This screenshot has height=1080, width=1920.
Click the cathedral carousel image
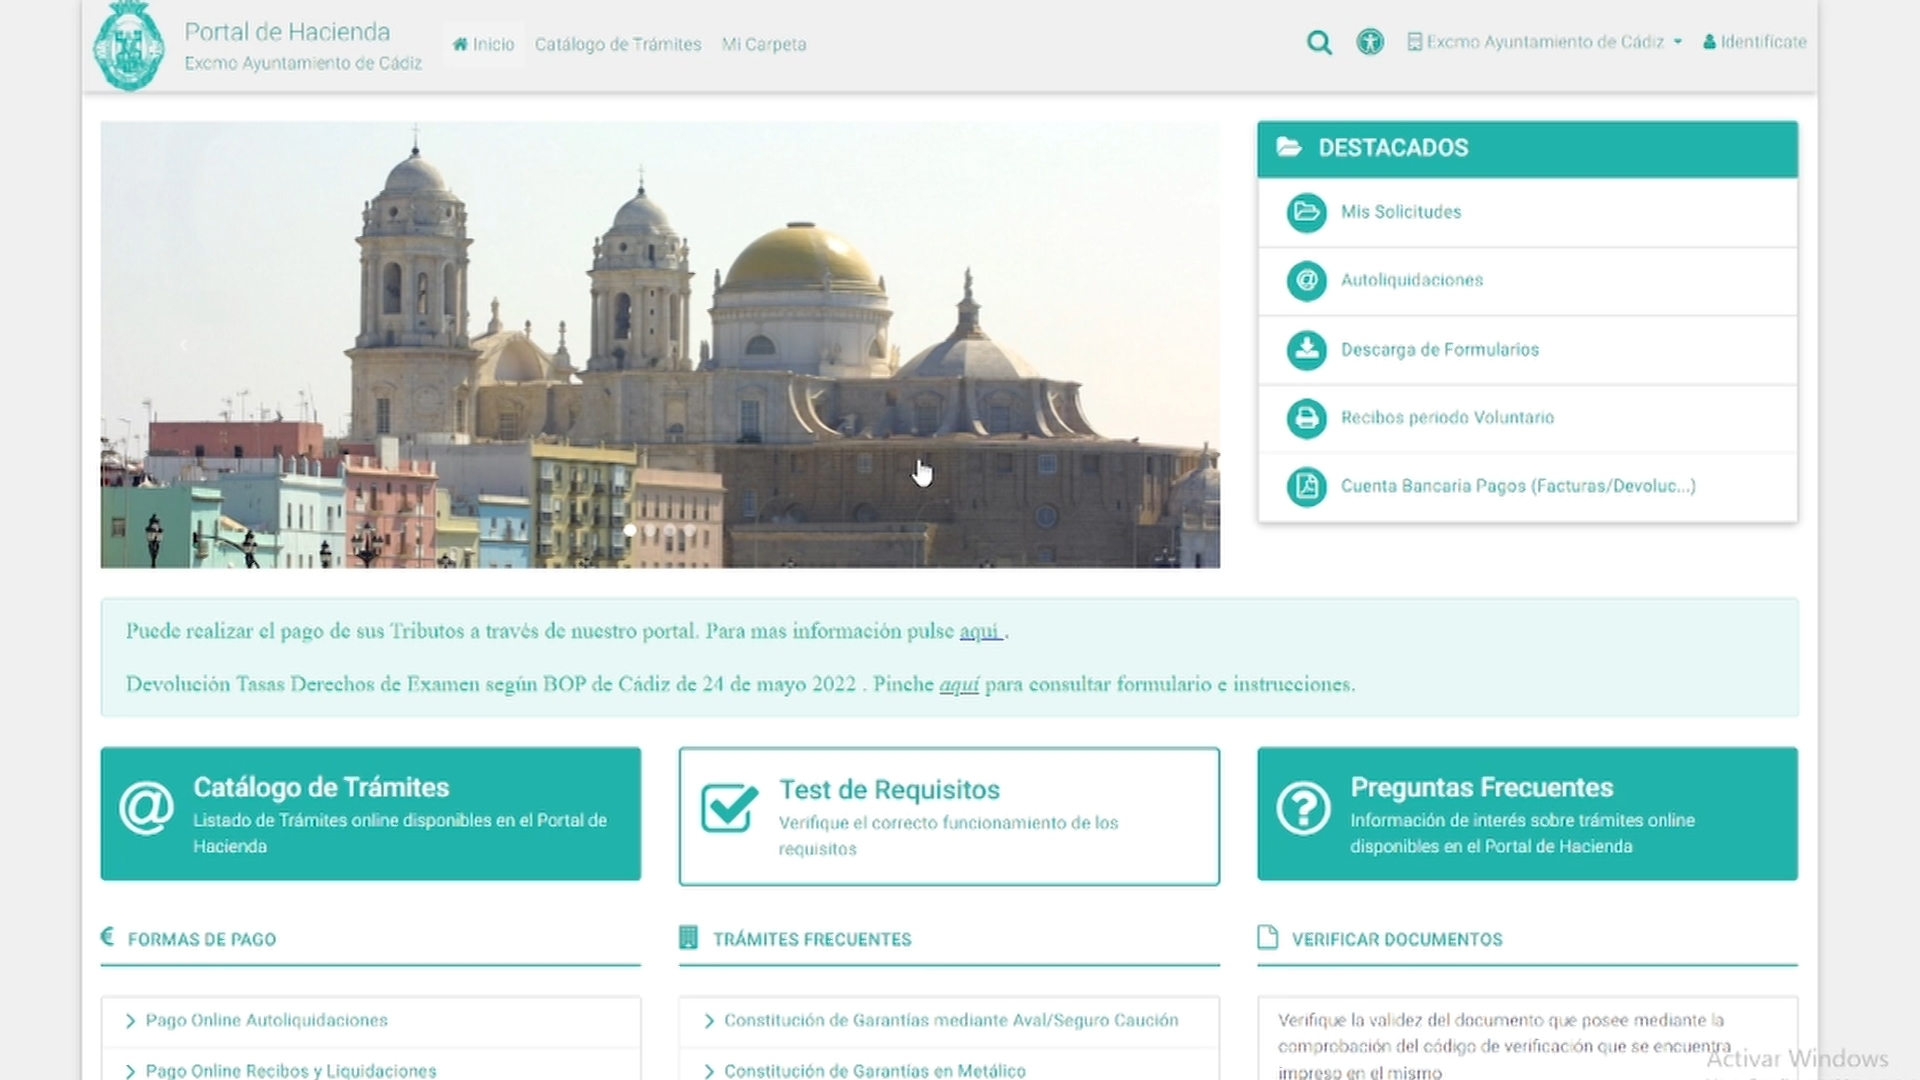[x=660, y=345]
